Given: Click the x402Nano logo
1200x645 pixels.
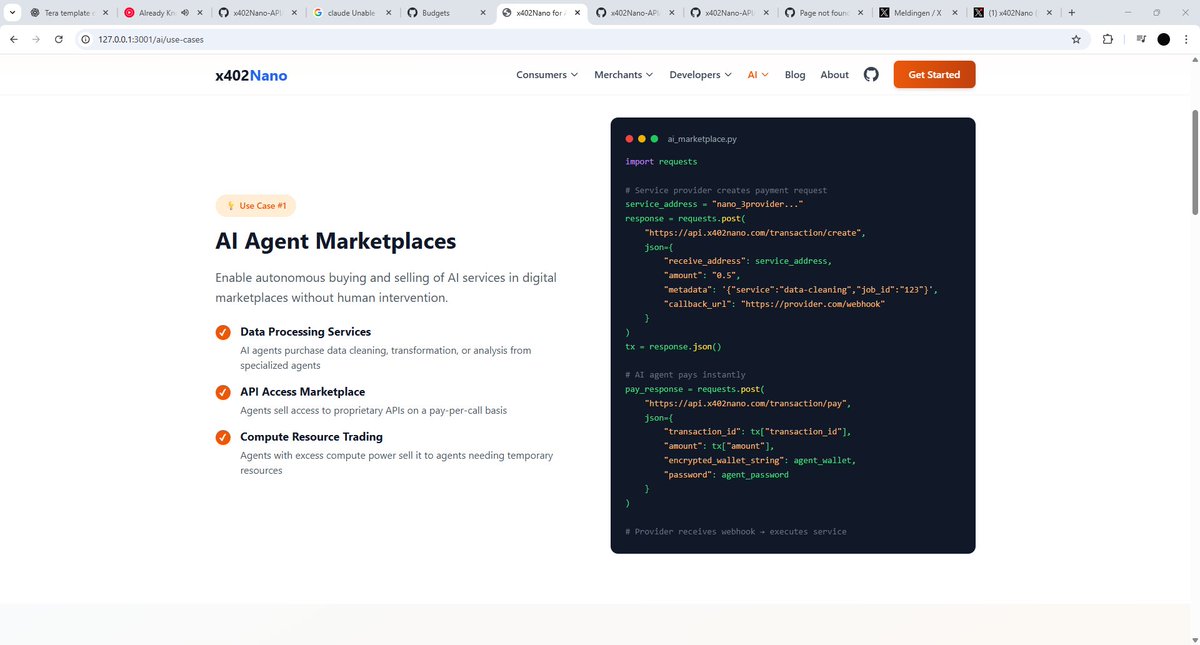Looking at the screenshot, I should (251, 75).
